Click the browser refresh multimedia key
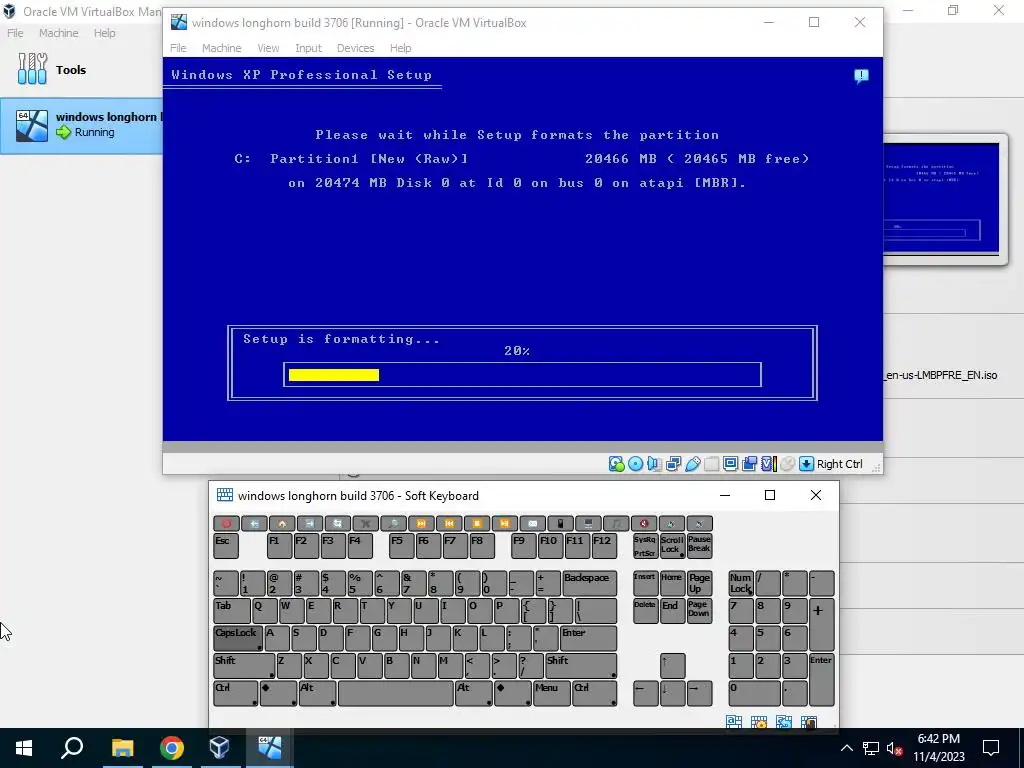 tap(338, 524)
